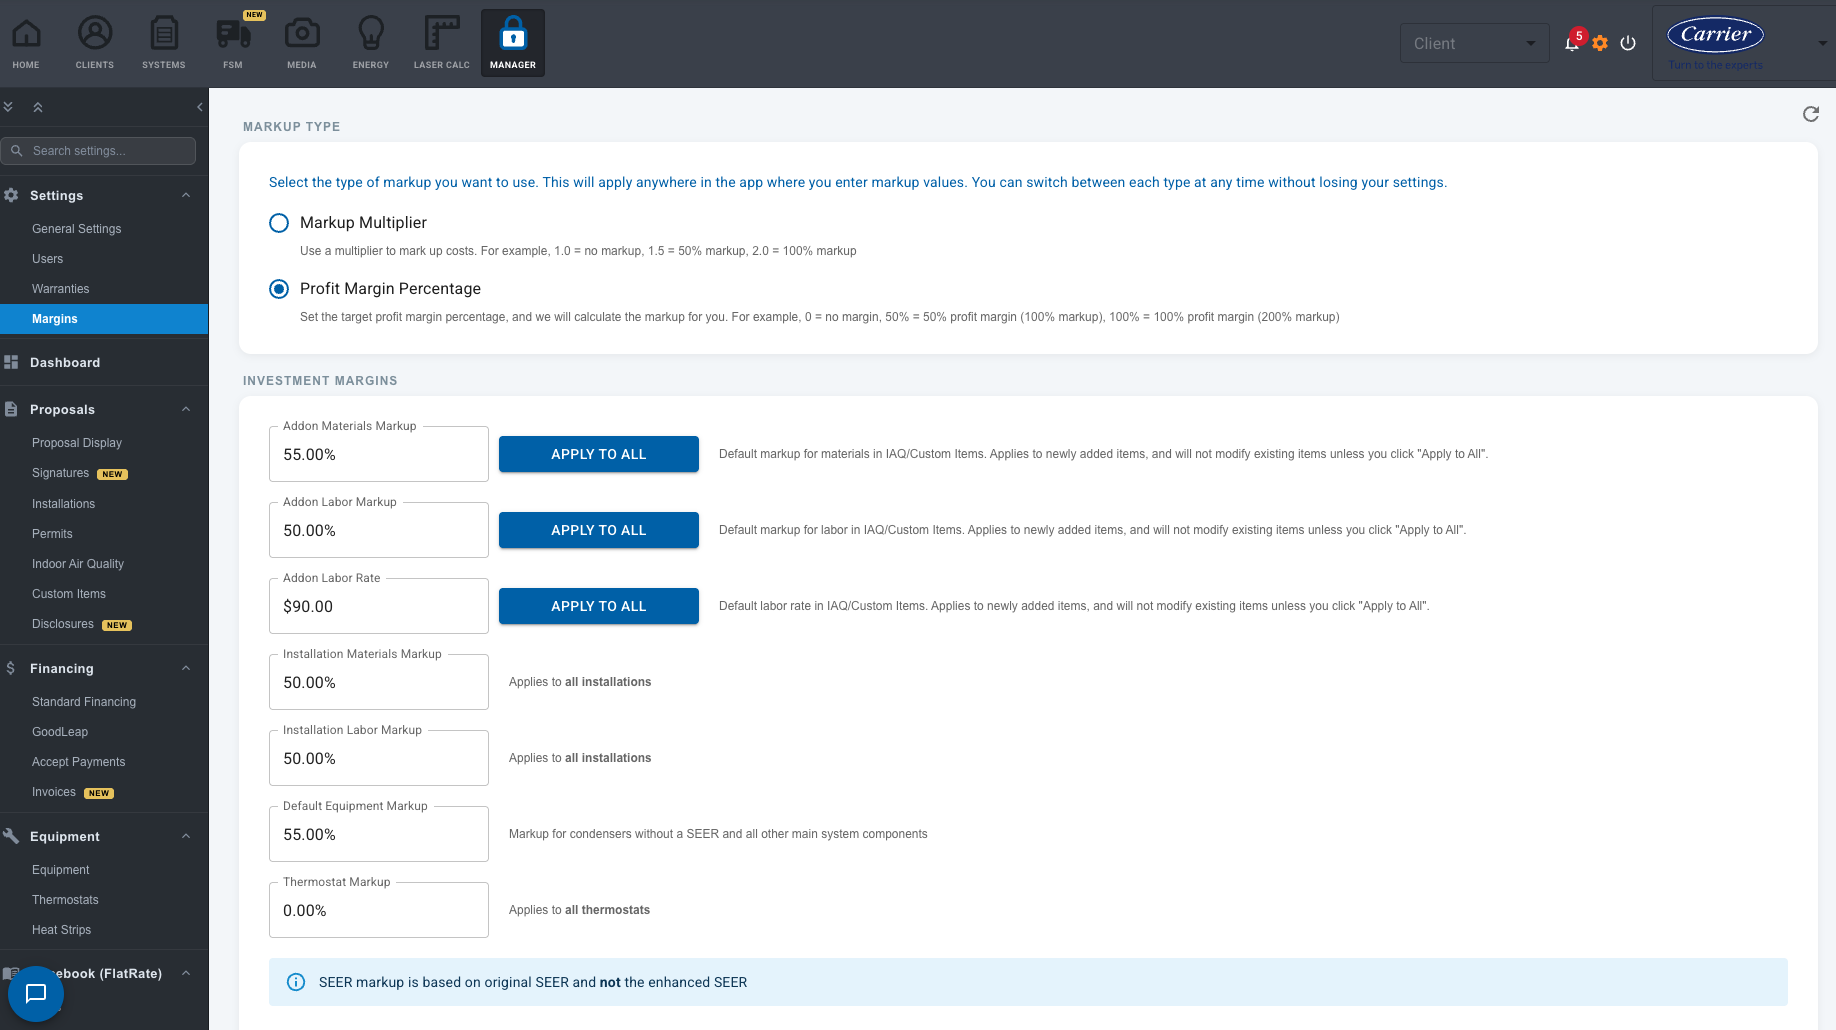The height and width of the screenshot is (1030, 1836).
Task: Open the chat bubble widget
Action: 36,993
